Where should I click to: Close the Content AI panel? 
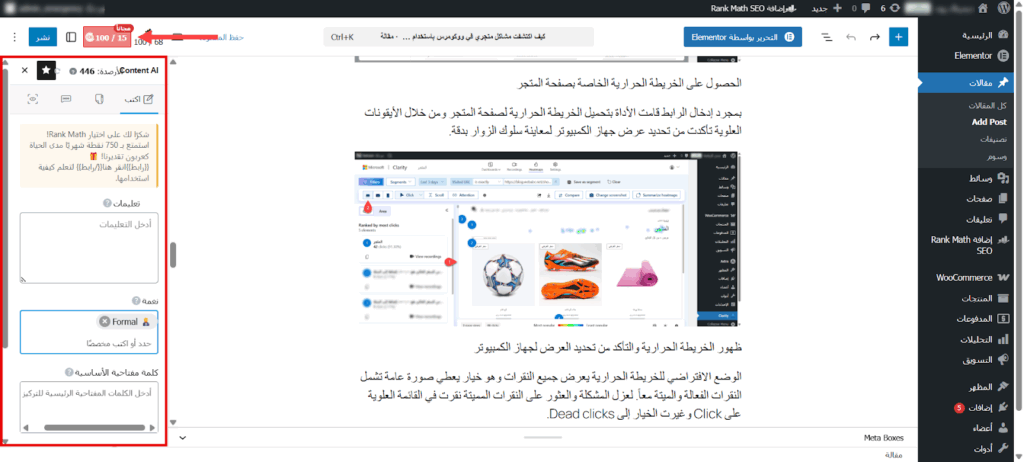(25, 70)
